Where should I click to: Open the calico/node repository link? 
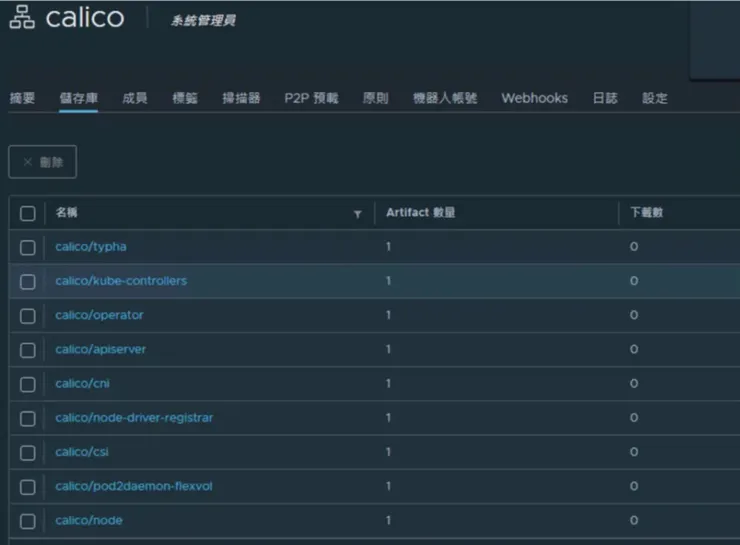coord(89,520)
